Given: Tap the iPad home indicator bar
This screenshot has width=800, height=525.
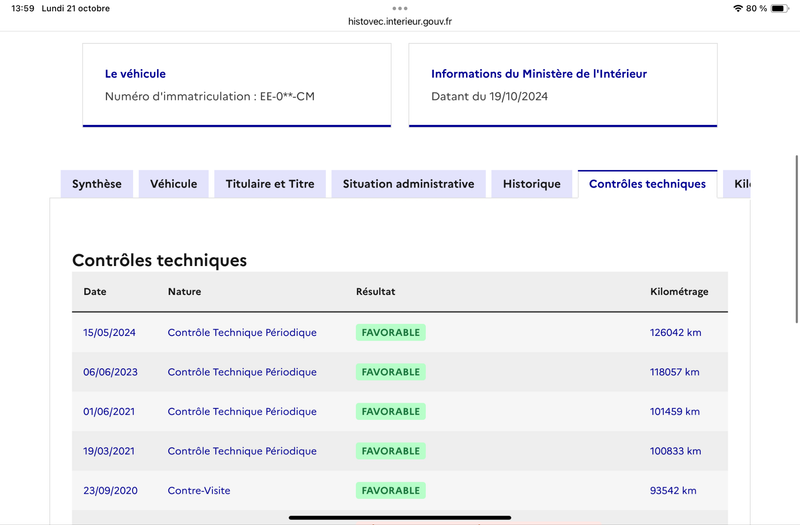Looking at the screenshot, I should pos(400,517).
